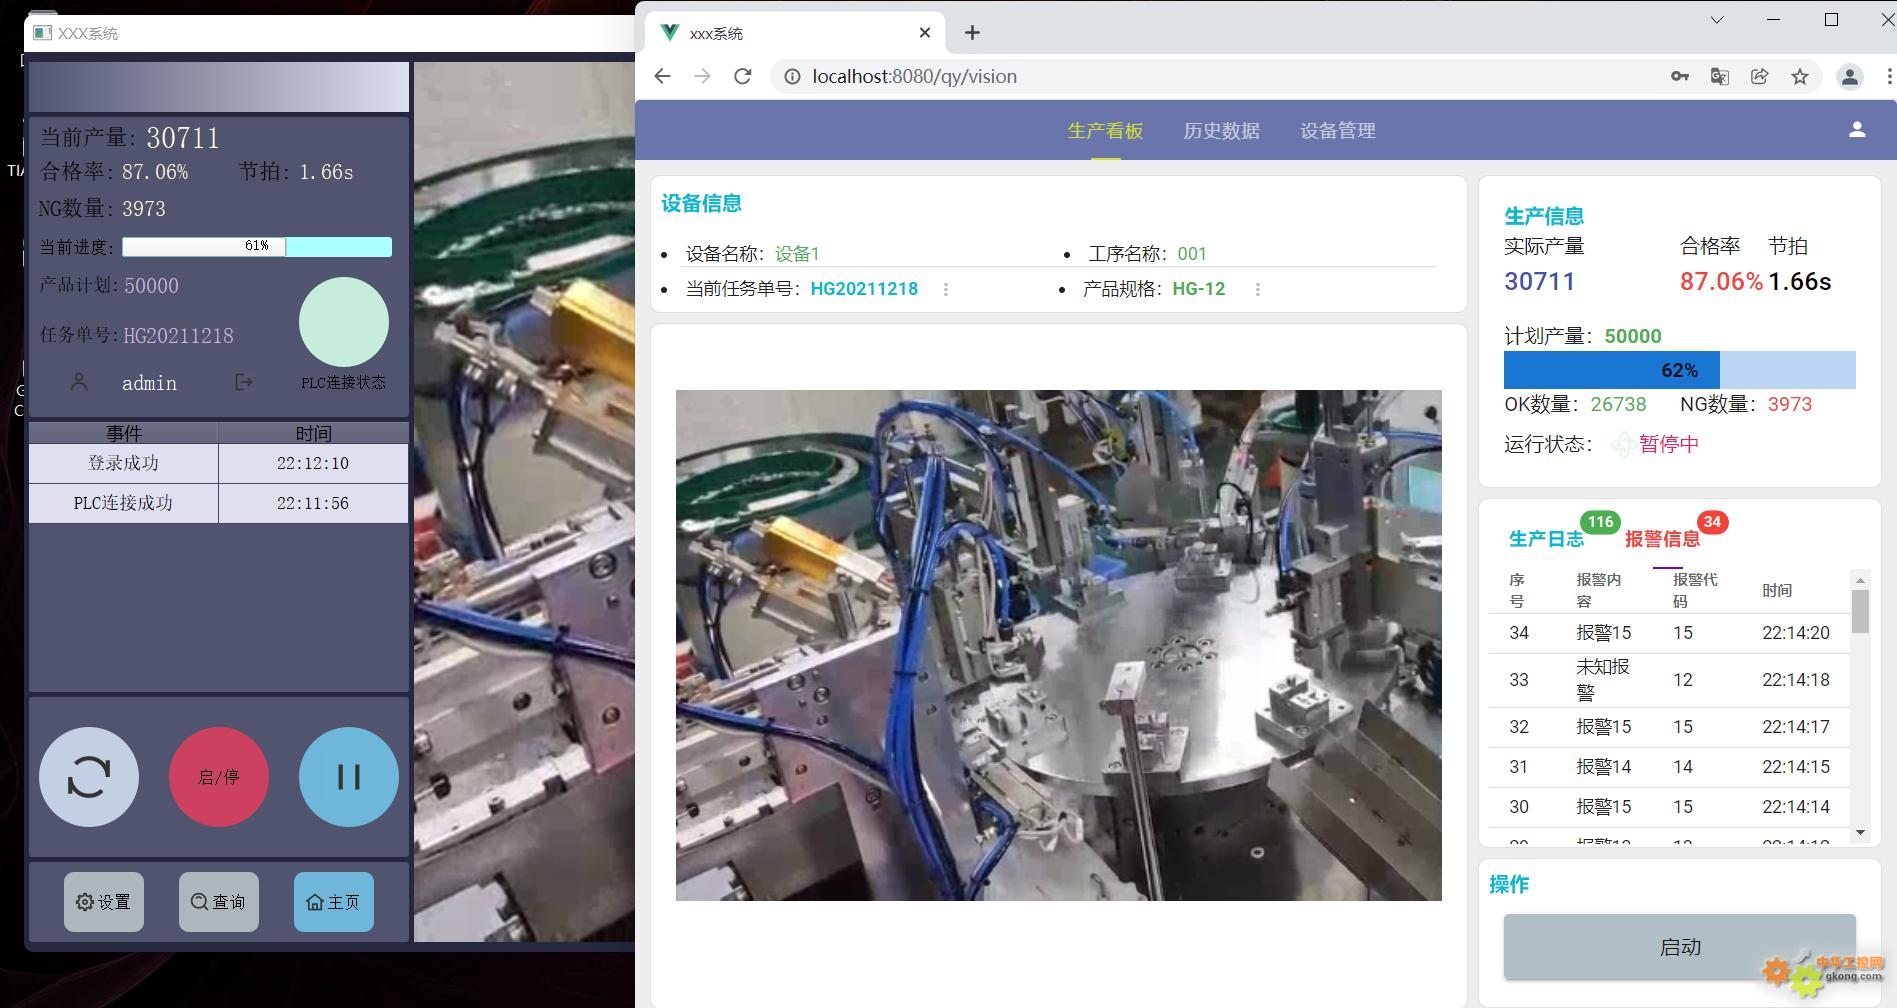Click the product spec HG-12 value
Image resolution: width=1897 pixels, height=1008 pixels.
[x=1198, y=289]
